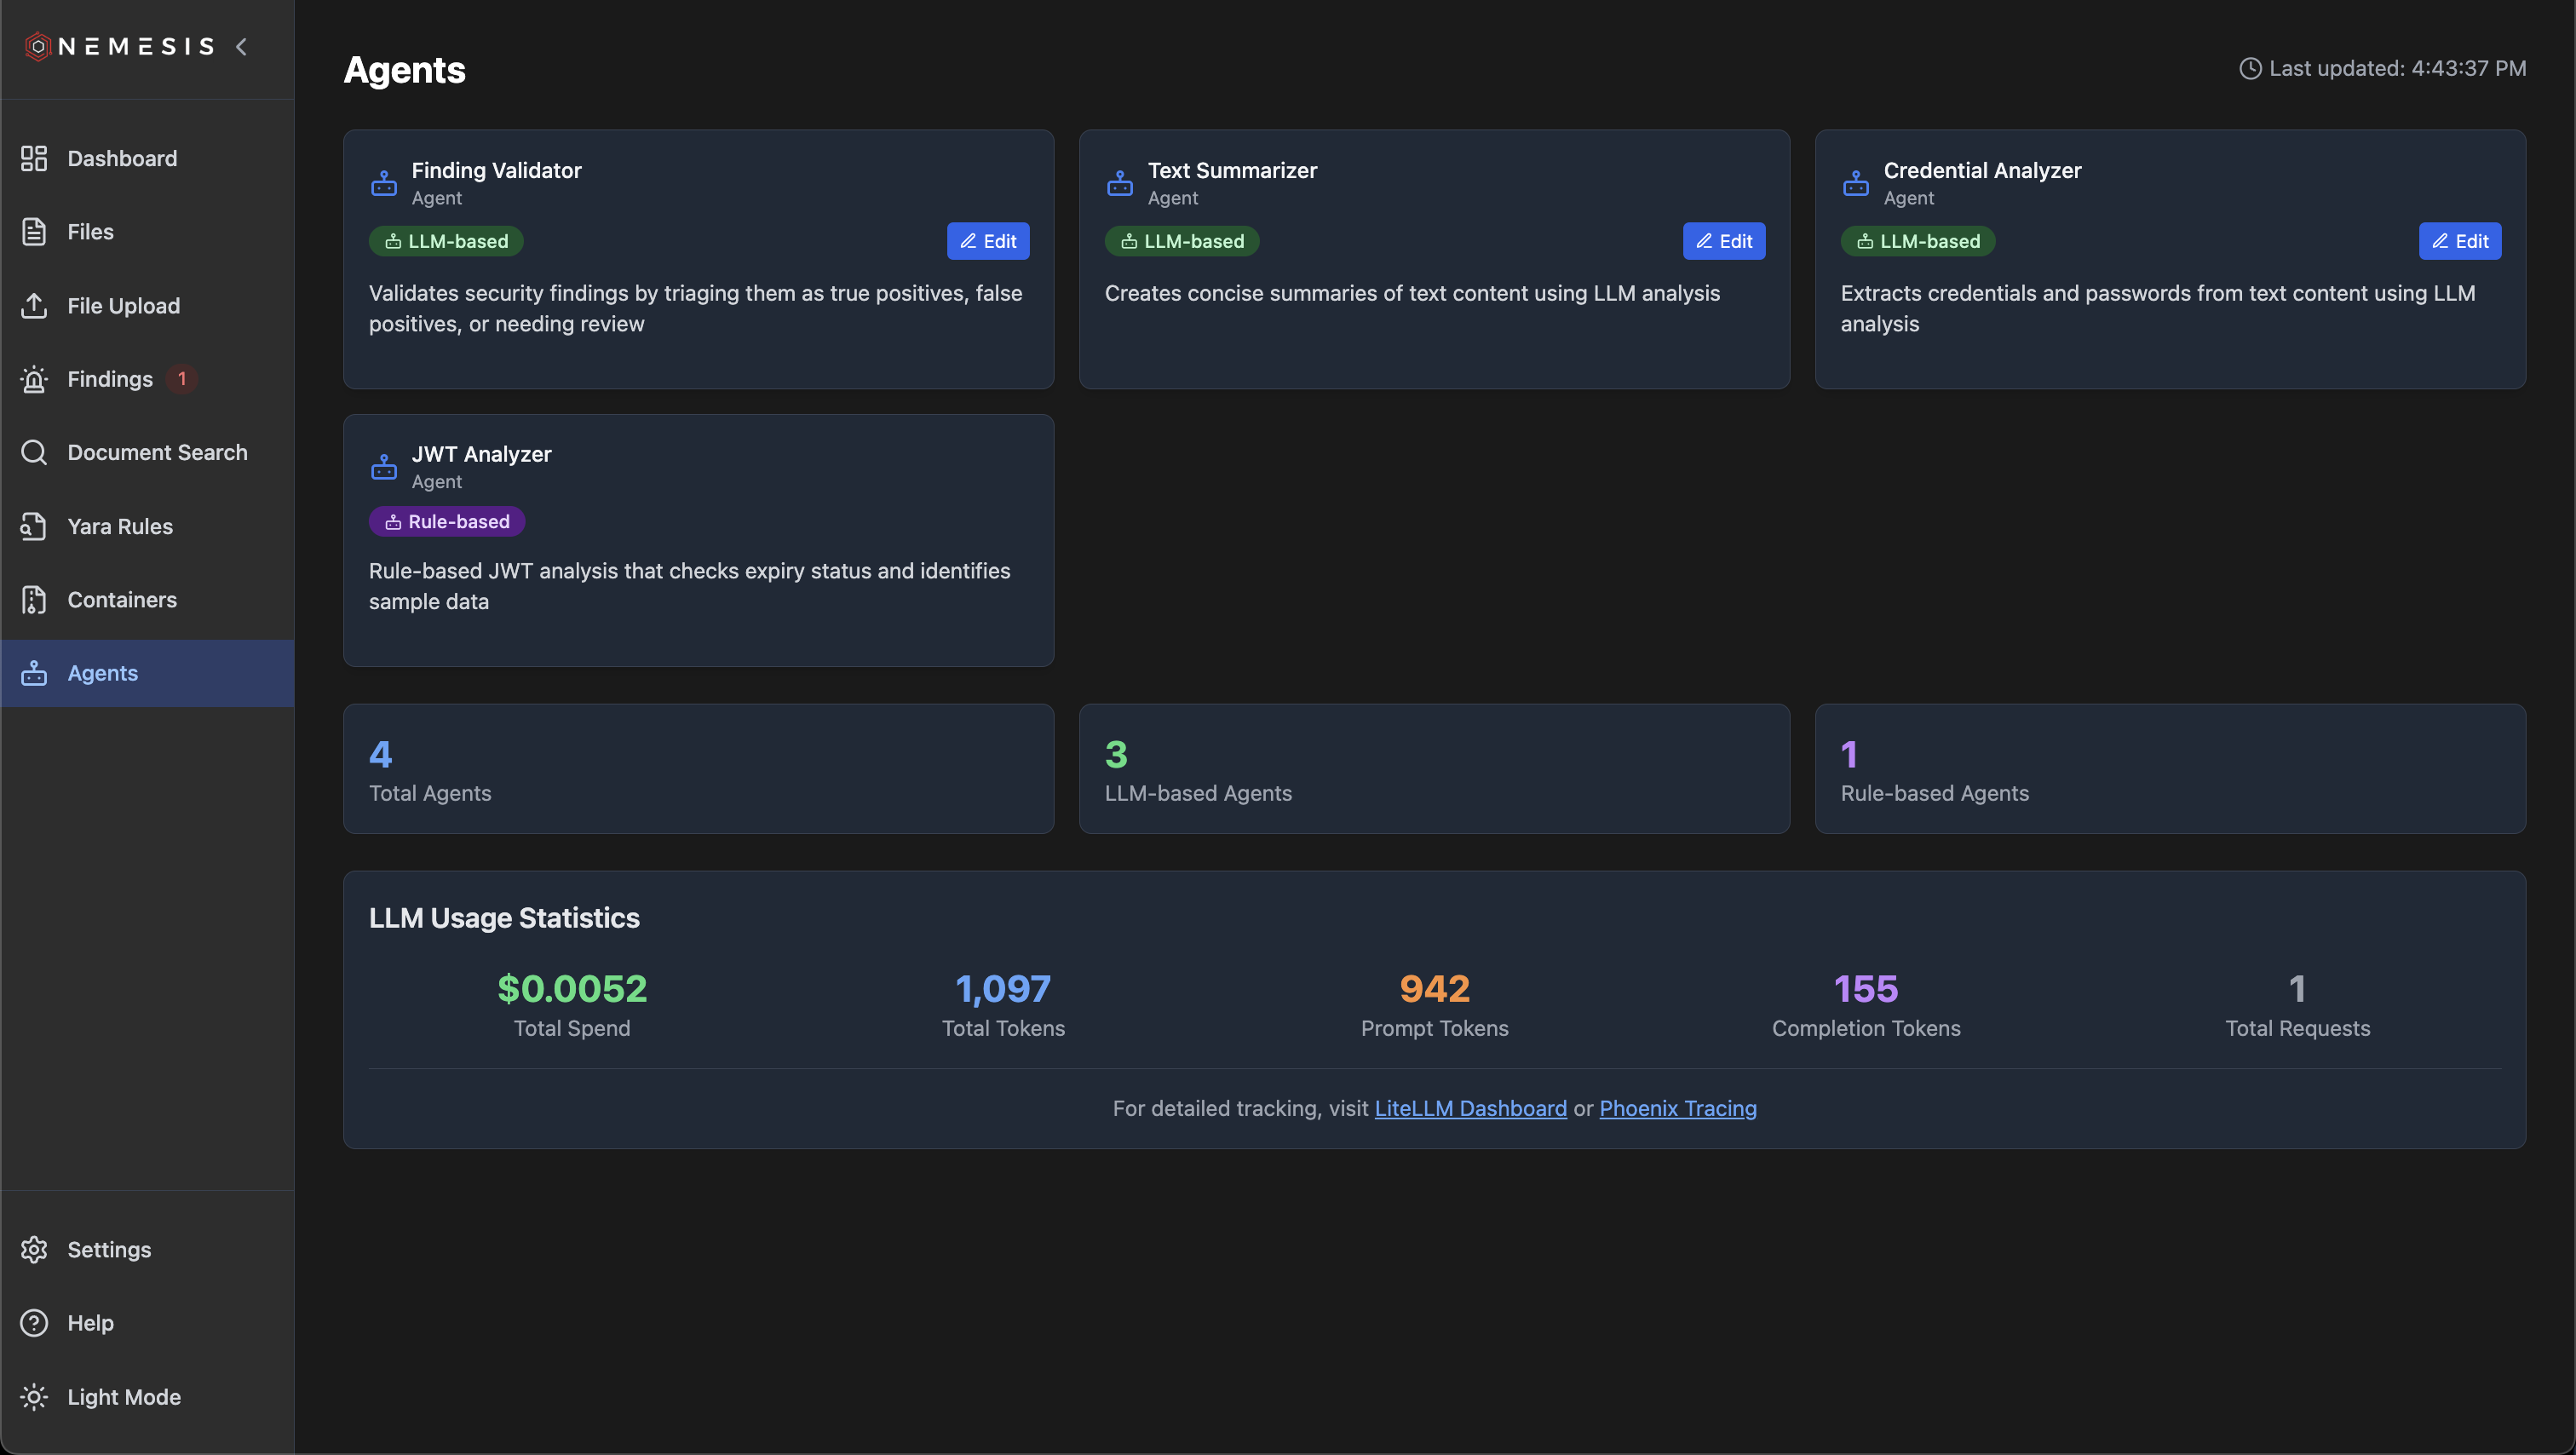Open the Containers icon in sidebar
This screenshot has width=2576, height=1455.
[34, 599]
